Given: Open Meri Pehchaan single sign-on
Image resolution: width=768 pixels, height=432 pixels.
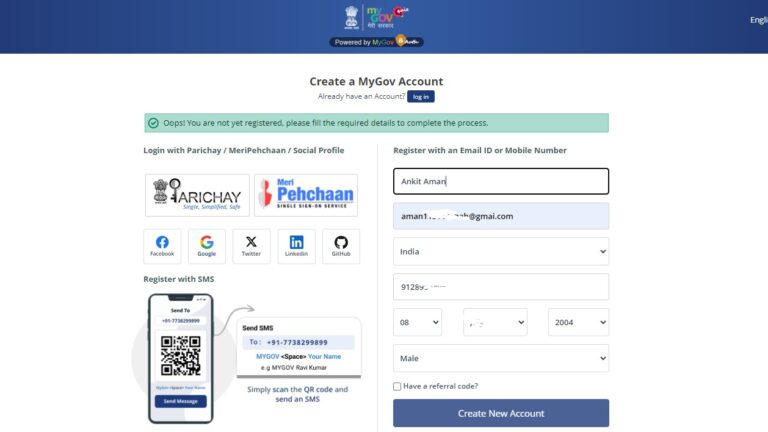Looking at the screenshot, I should click(305, 195).
